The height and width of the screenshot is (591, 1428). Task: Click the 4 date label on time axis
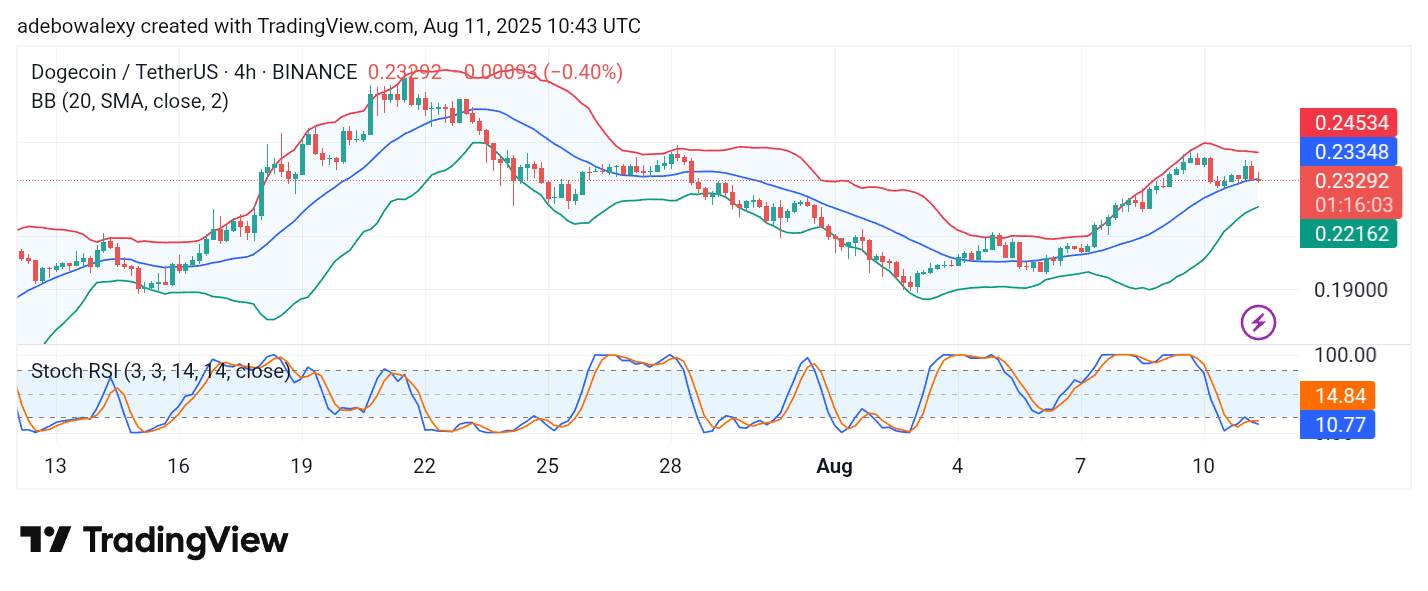[958, 466]
